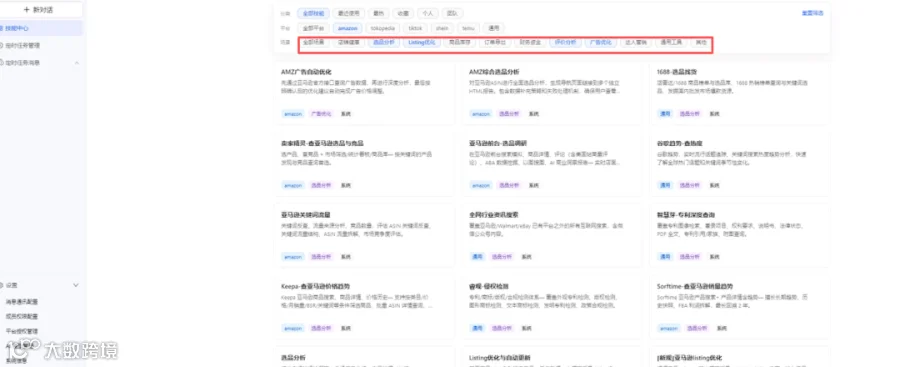Open the Sorftime-查亚马逊销量趋势 skill card
This screenshot has width=900, height=367.
coord(739,307)
